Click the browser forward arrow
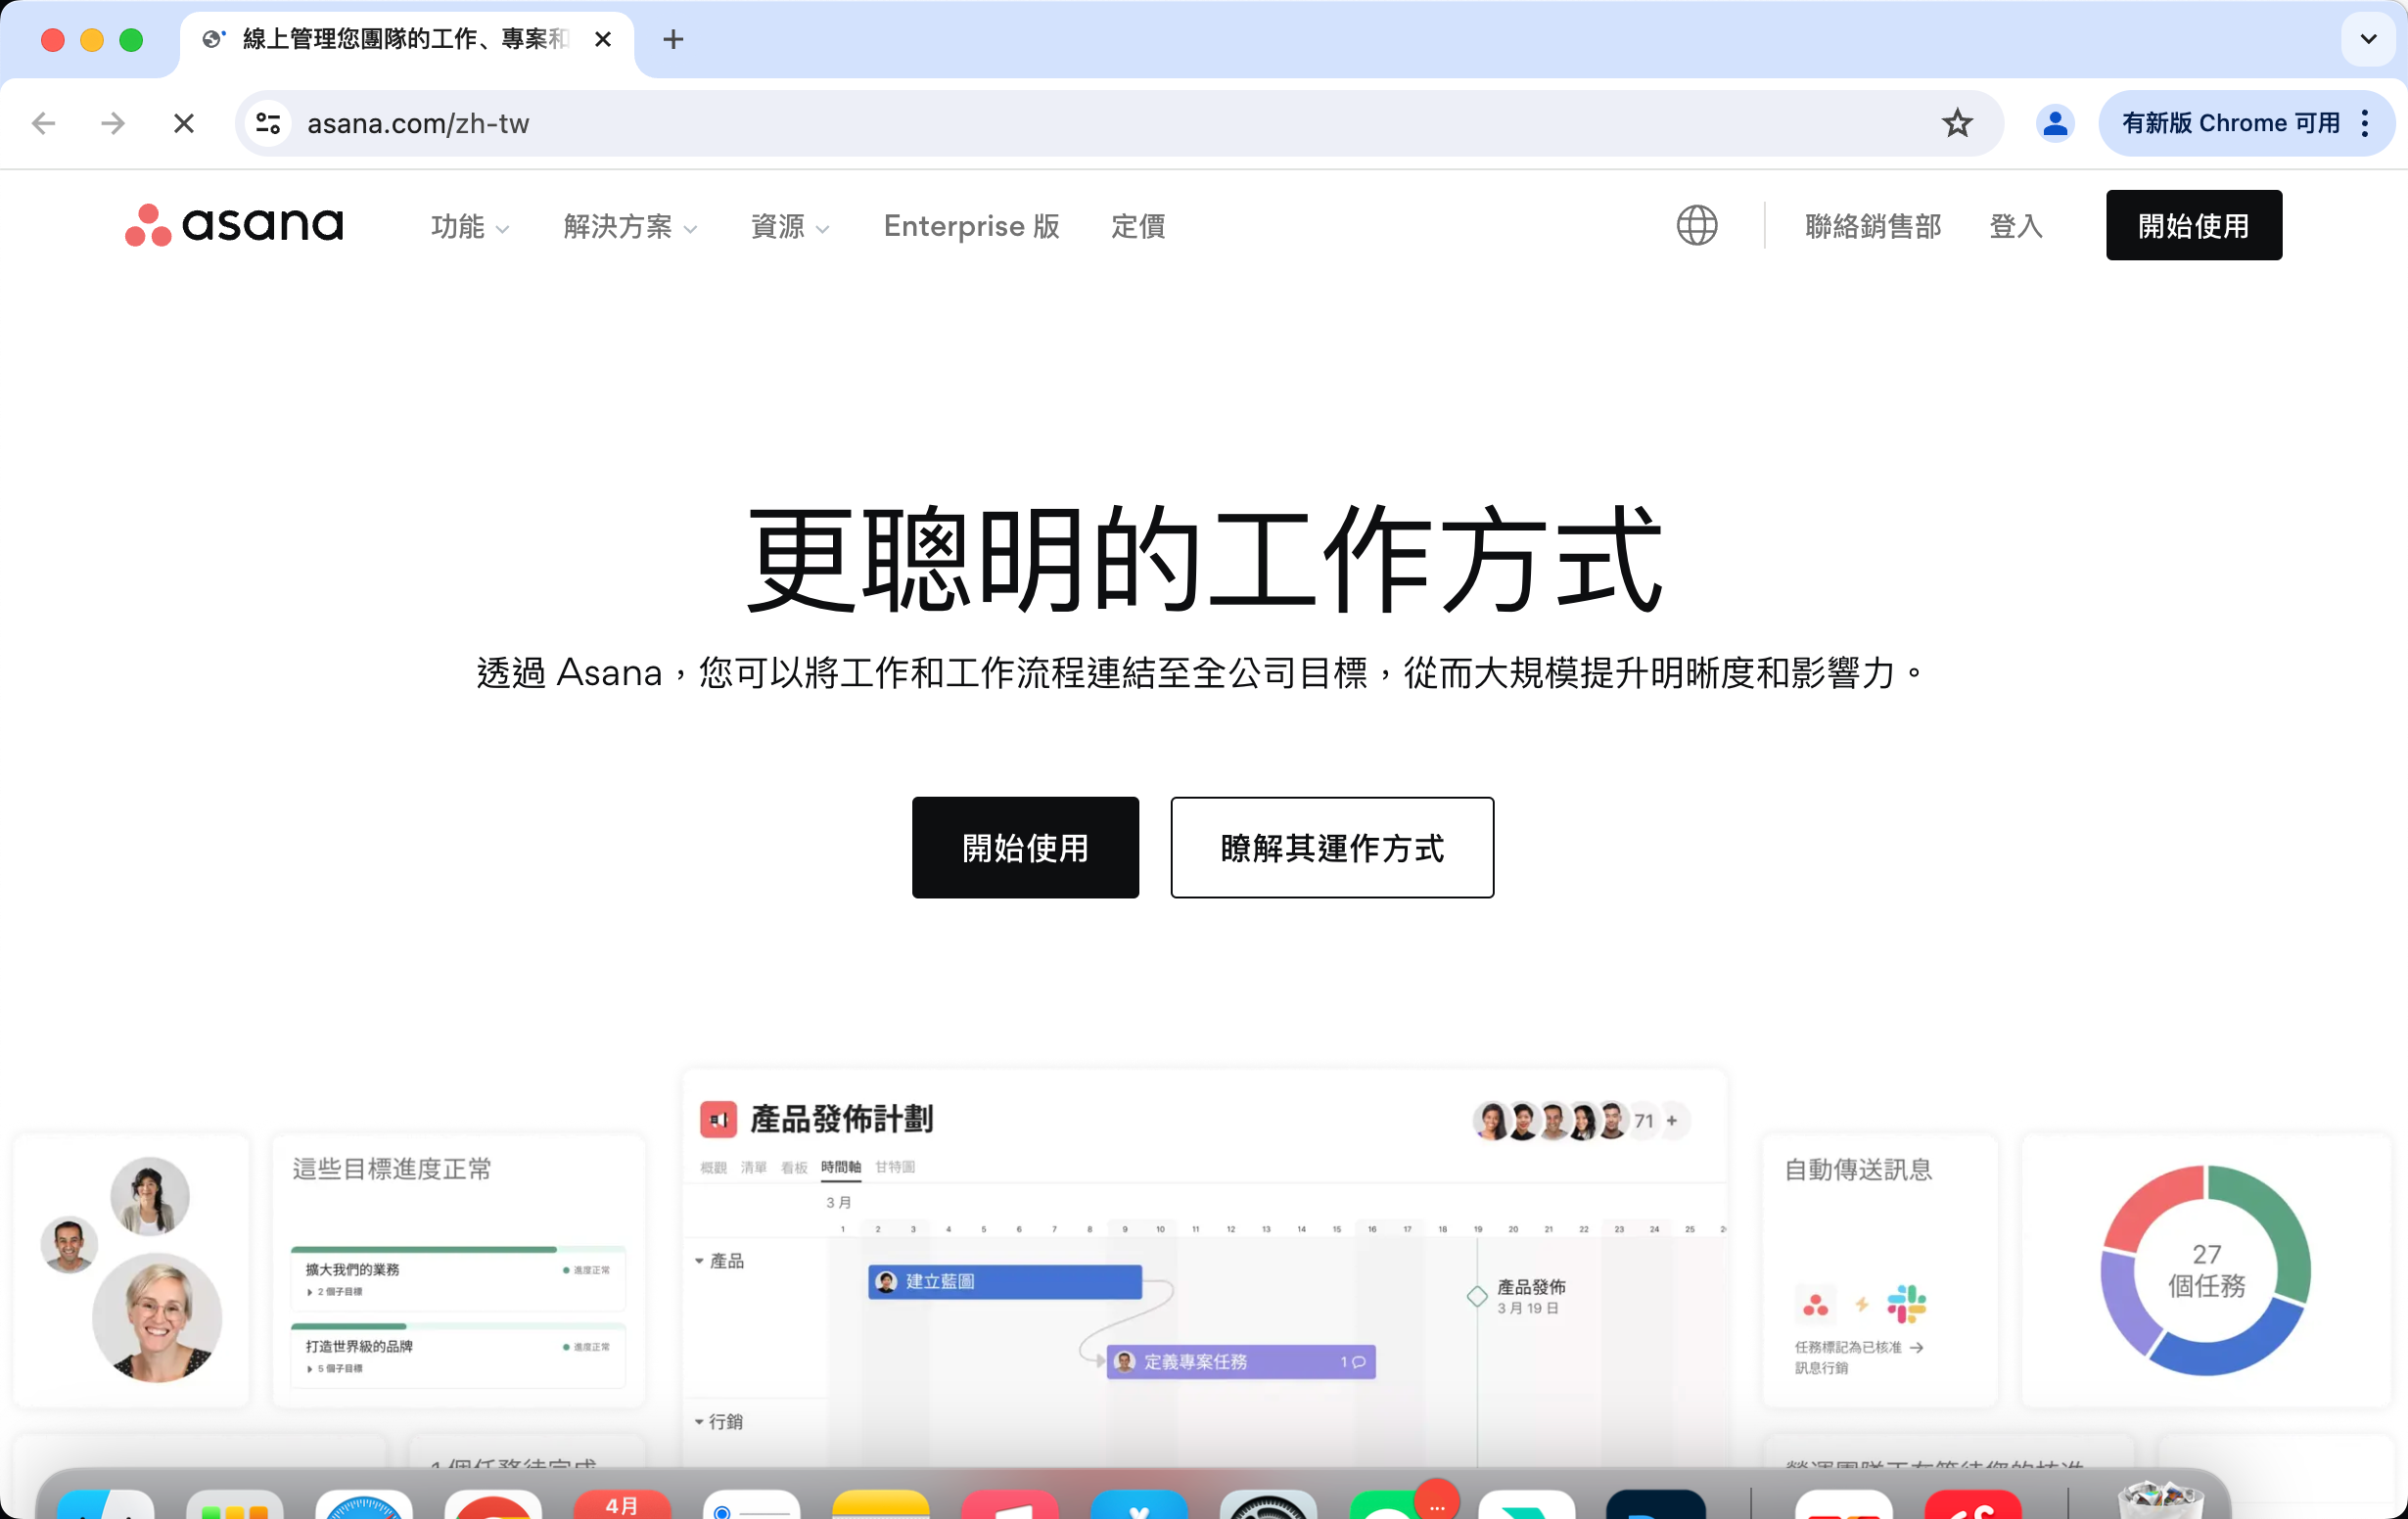Screen dimensions: 2408x1519 click(x=113, y=123)
